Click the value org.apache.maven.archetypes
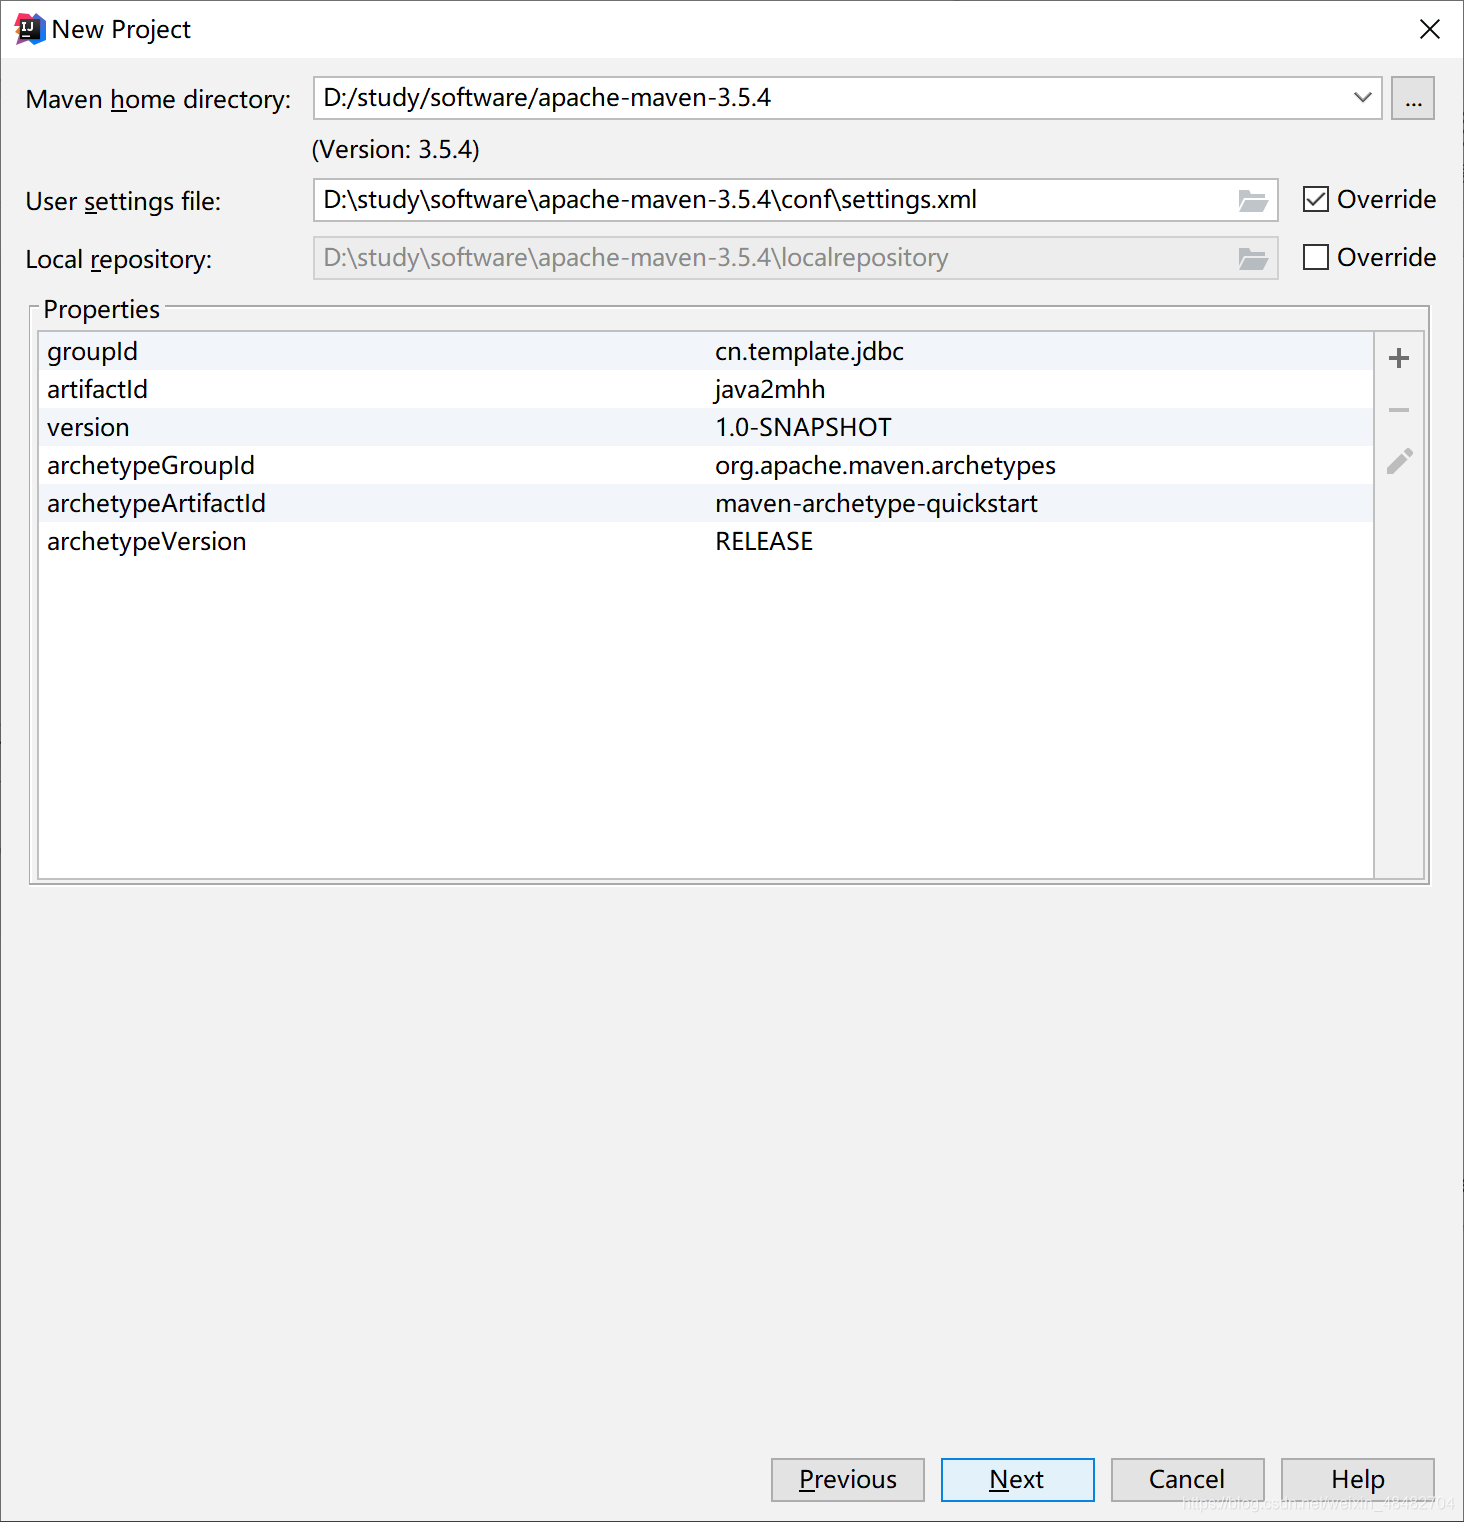This screenshot has height=1522, width=1464. (885, 466)
